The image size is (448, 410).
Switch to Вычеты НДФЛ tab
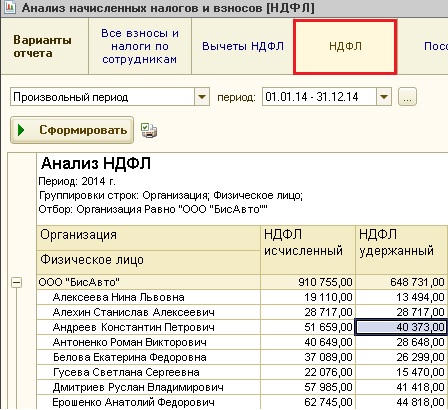pyautogui.click(x=243, y=46)
